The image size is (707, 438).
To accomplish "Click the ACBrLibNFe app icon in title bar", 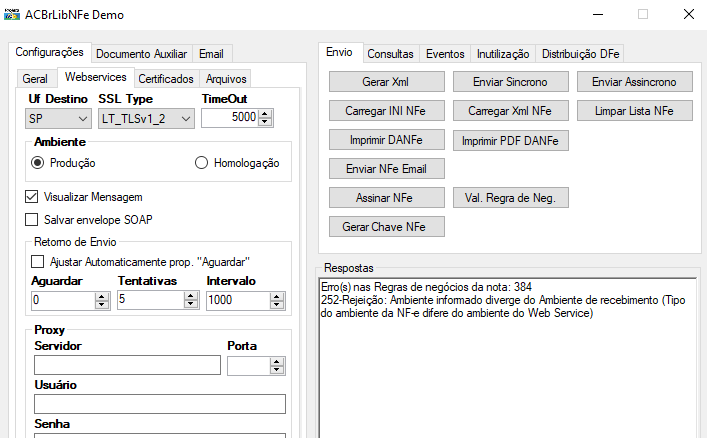I will (x=11, y=14).
